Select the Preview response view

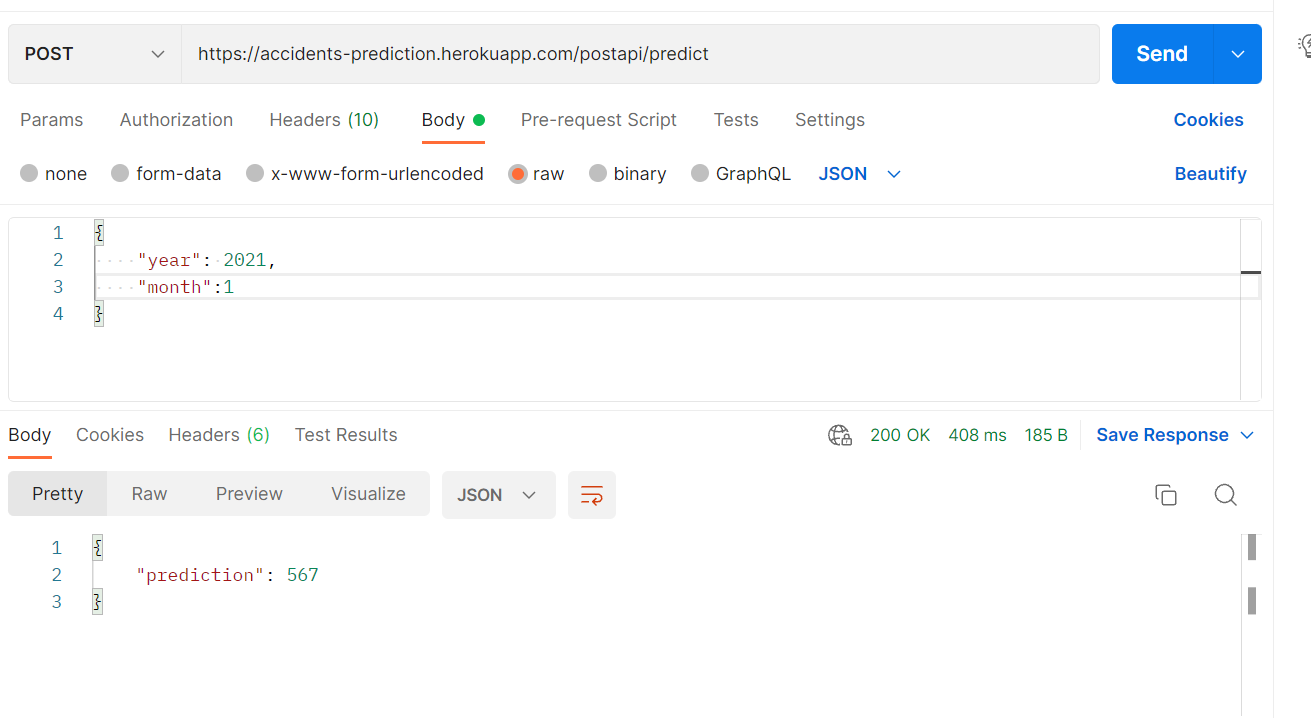point(249,494)
